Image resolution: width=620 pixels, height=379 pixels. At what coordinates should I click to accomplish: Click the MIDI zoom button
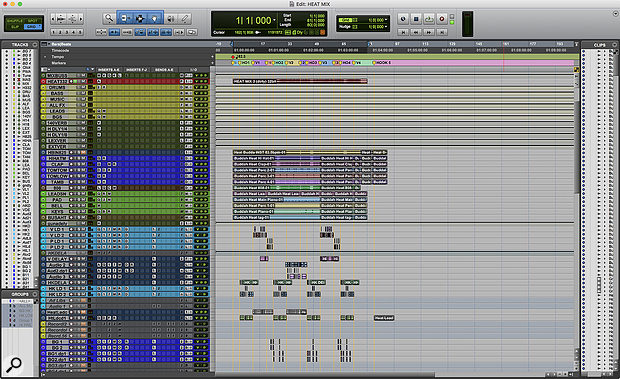tap(72, 19)
